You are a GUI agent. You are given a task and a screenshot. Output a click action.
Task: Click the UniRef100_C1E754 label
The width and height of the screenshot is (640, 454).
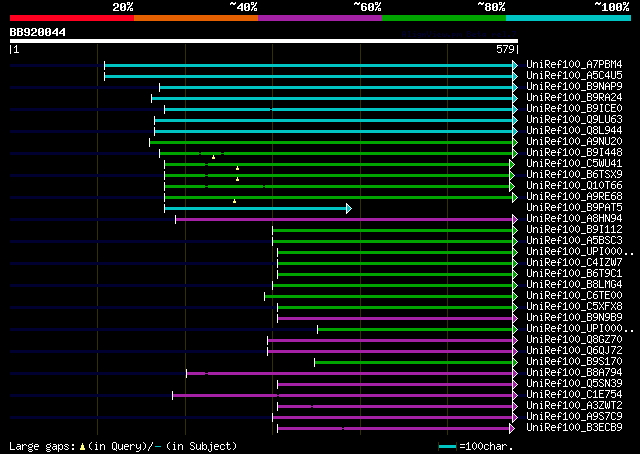574,395
